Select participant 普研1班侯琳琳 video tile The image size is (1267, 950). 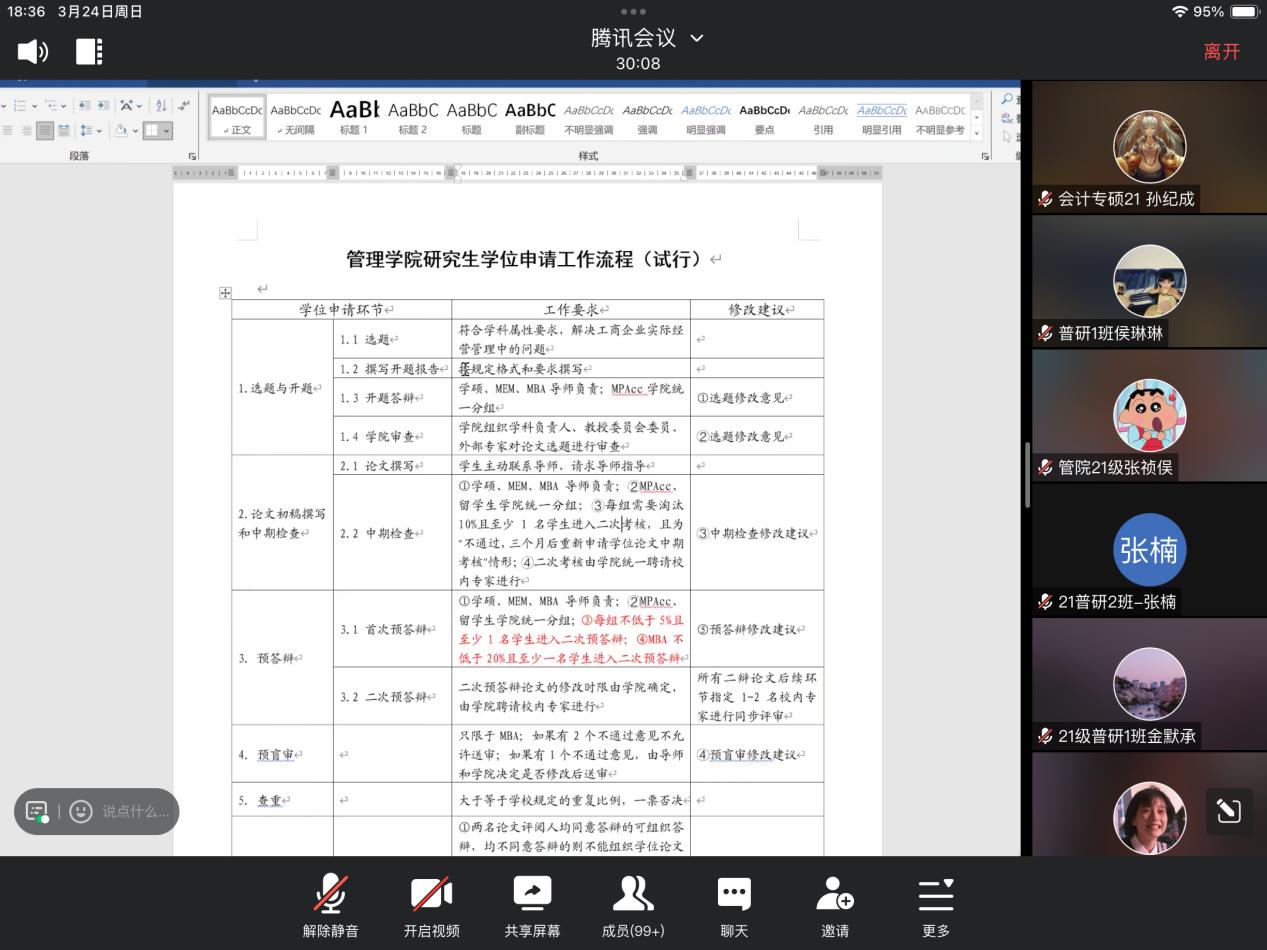pyautogui.click(x=1149, y=281)
